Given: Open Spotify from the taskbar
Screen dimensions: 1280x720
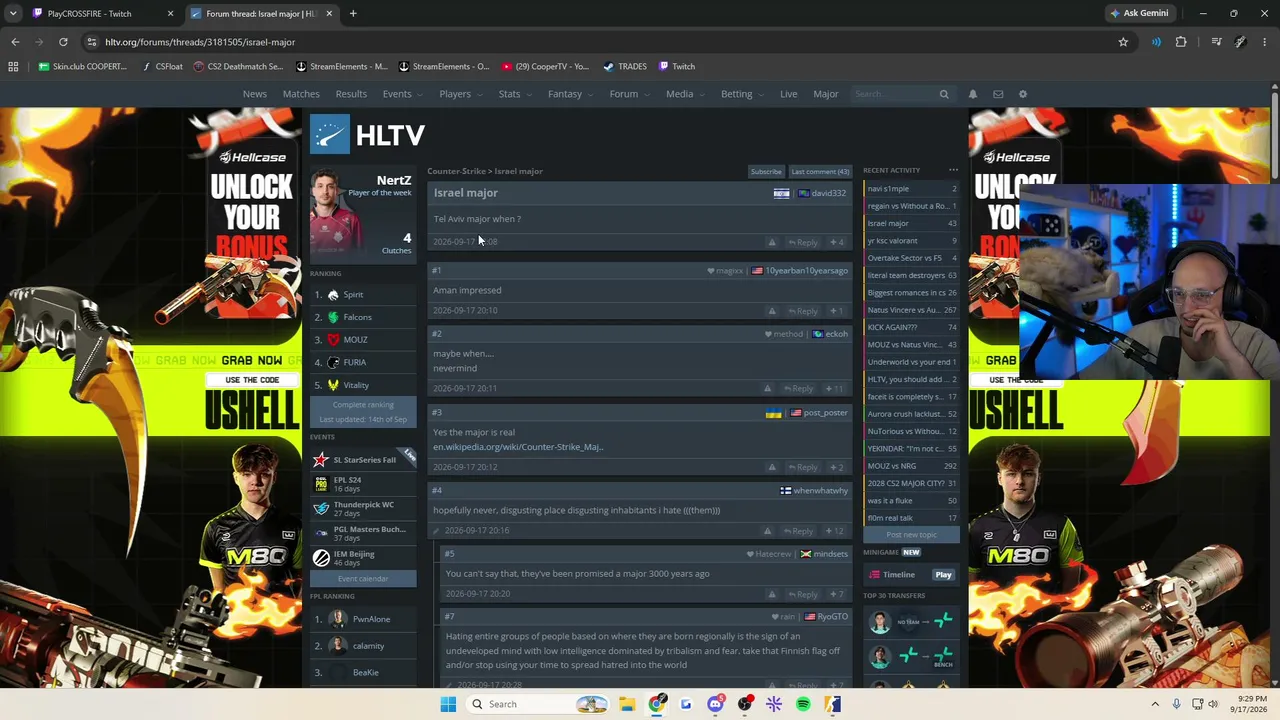Looking at the screenshot, I should [x=803, y=704].
